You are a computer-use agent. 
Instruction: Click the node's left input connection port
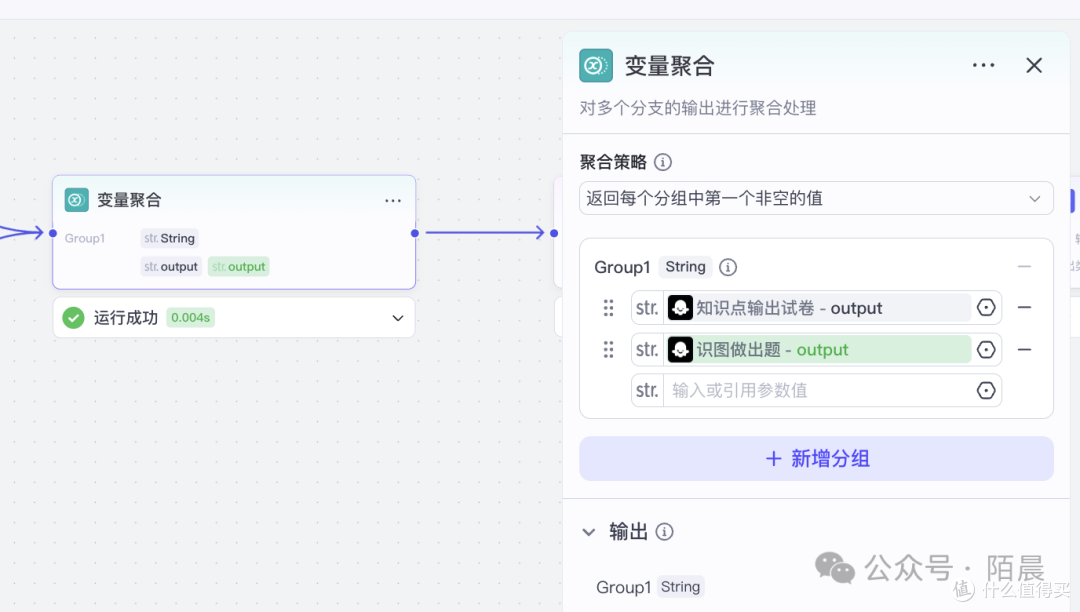[x=53, y=233]
